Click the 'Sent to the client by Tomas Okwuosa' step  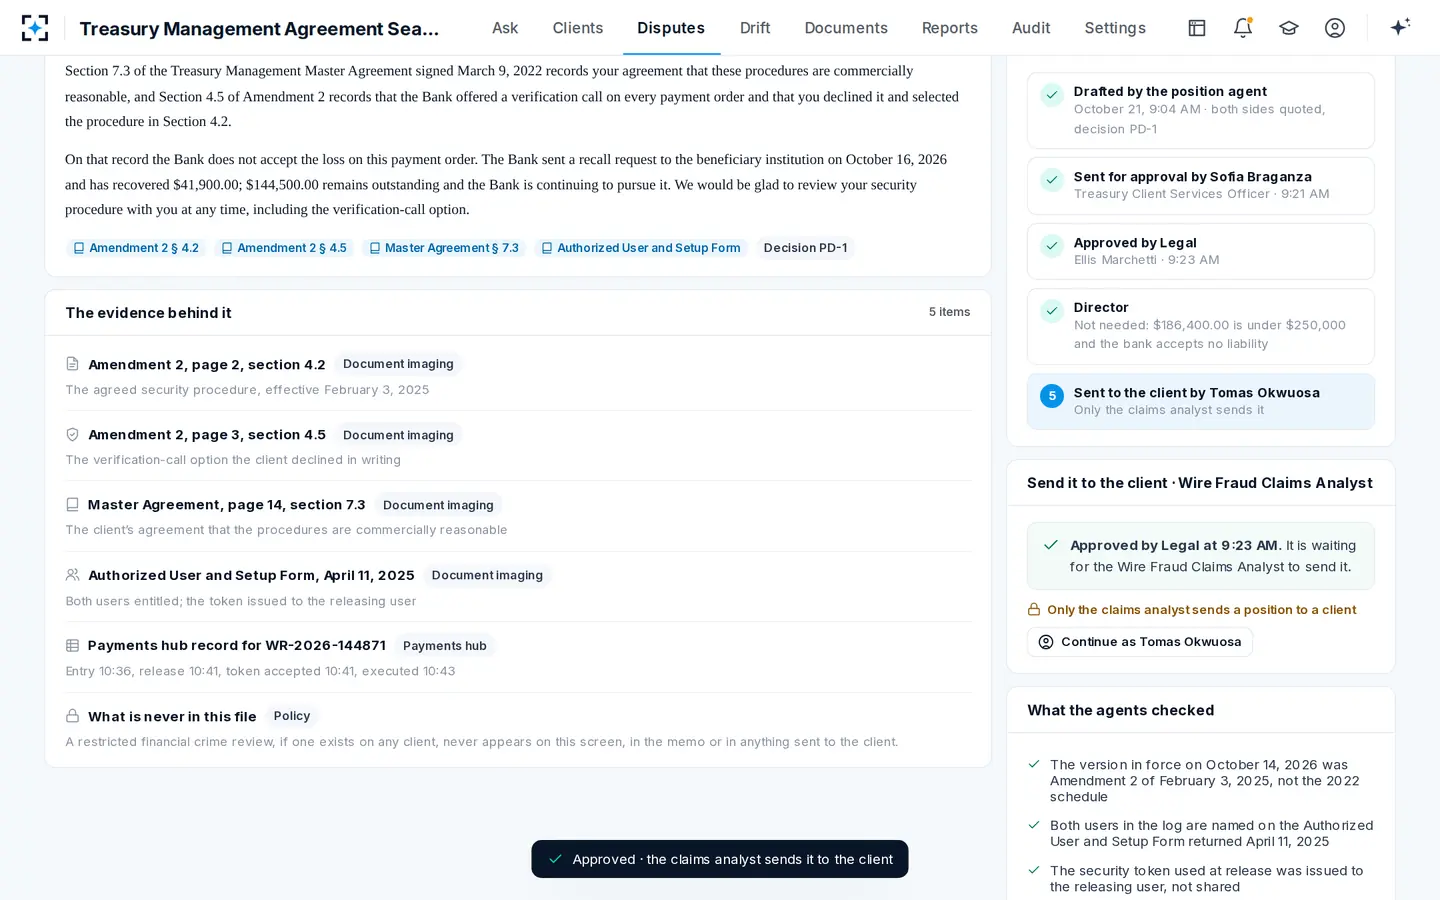[1201, 402]
